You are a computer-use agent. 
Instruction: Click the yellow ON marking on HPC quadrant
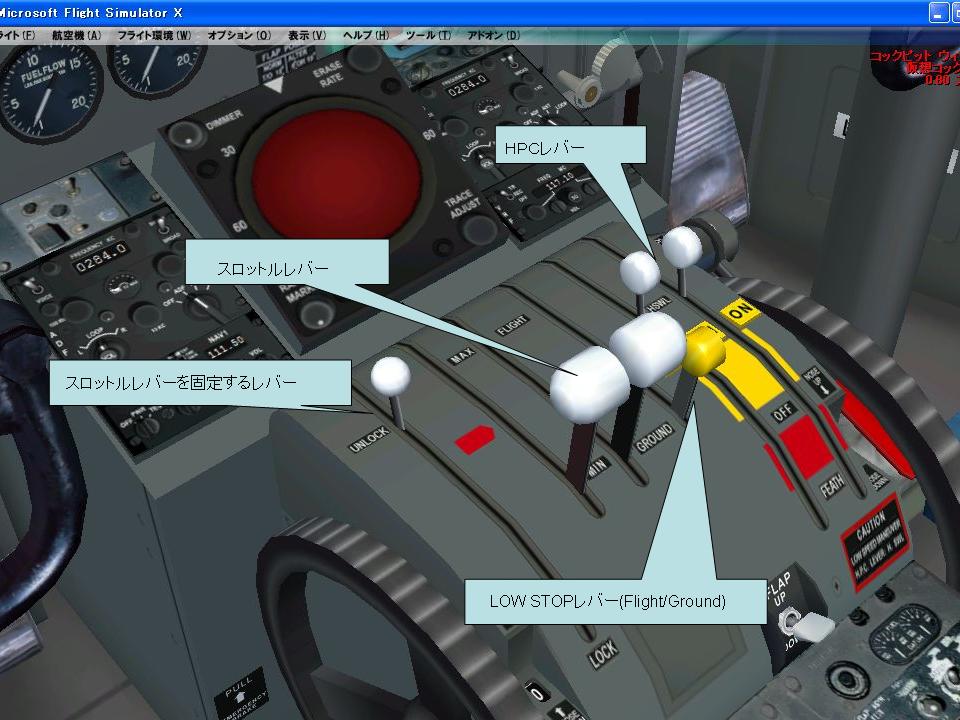pos(740,312)
